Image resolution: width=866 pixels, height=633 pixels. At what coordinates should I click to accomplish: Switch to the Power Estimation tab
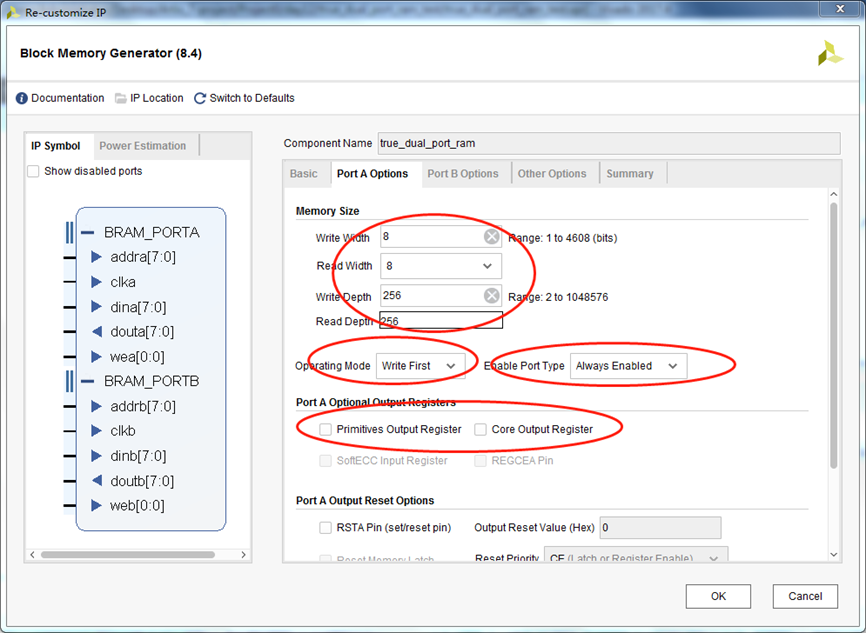pos(142,146)
